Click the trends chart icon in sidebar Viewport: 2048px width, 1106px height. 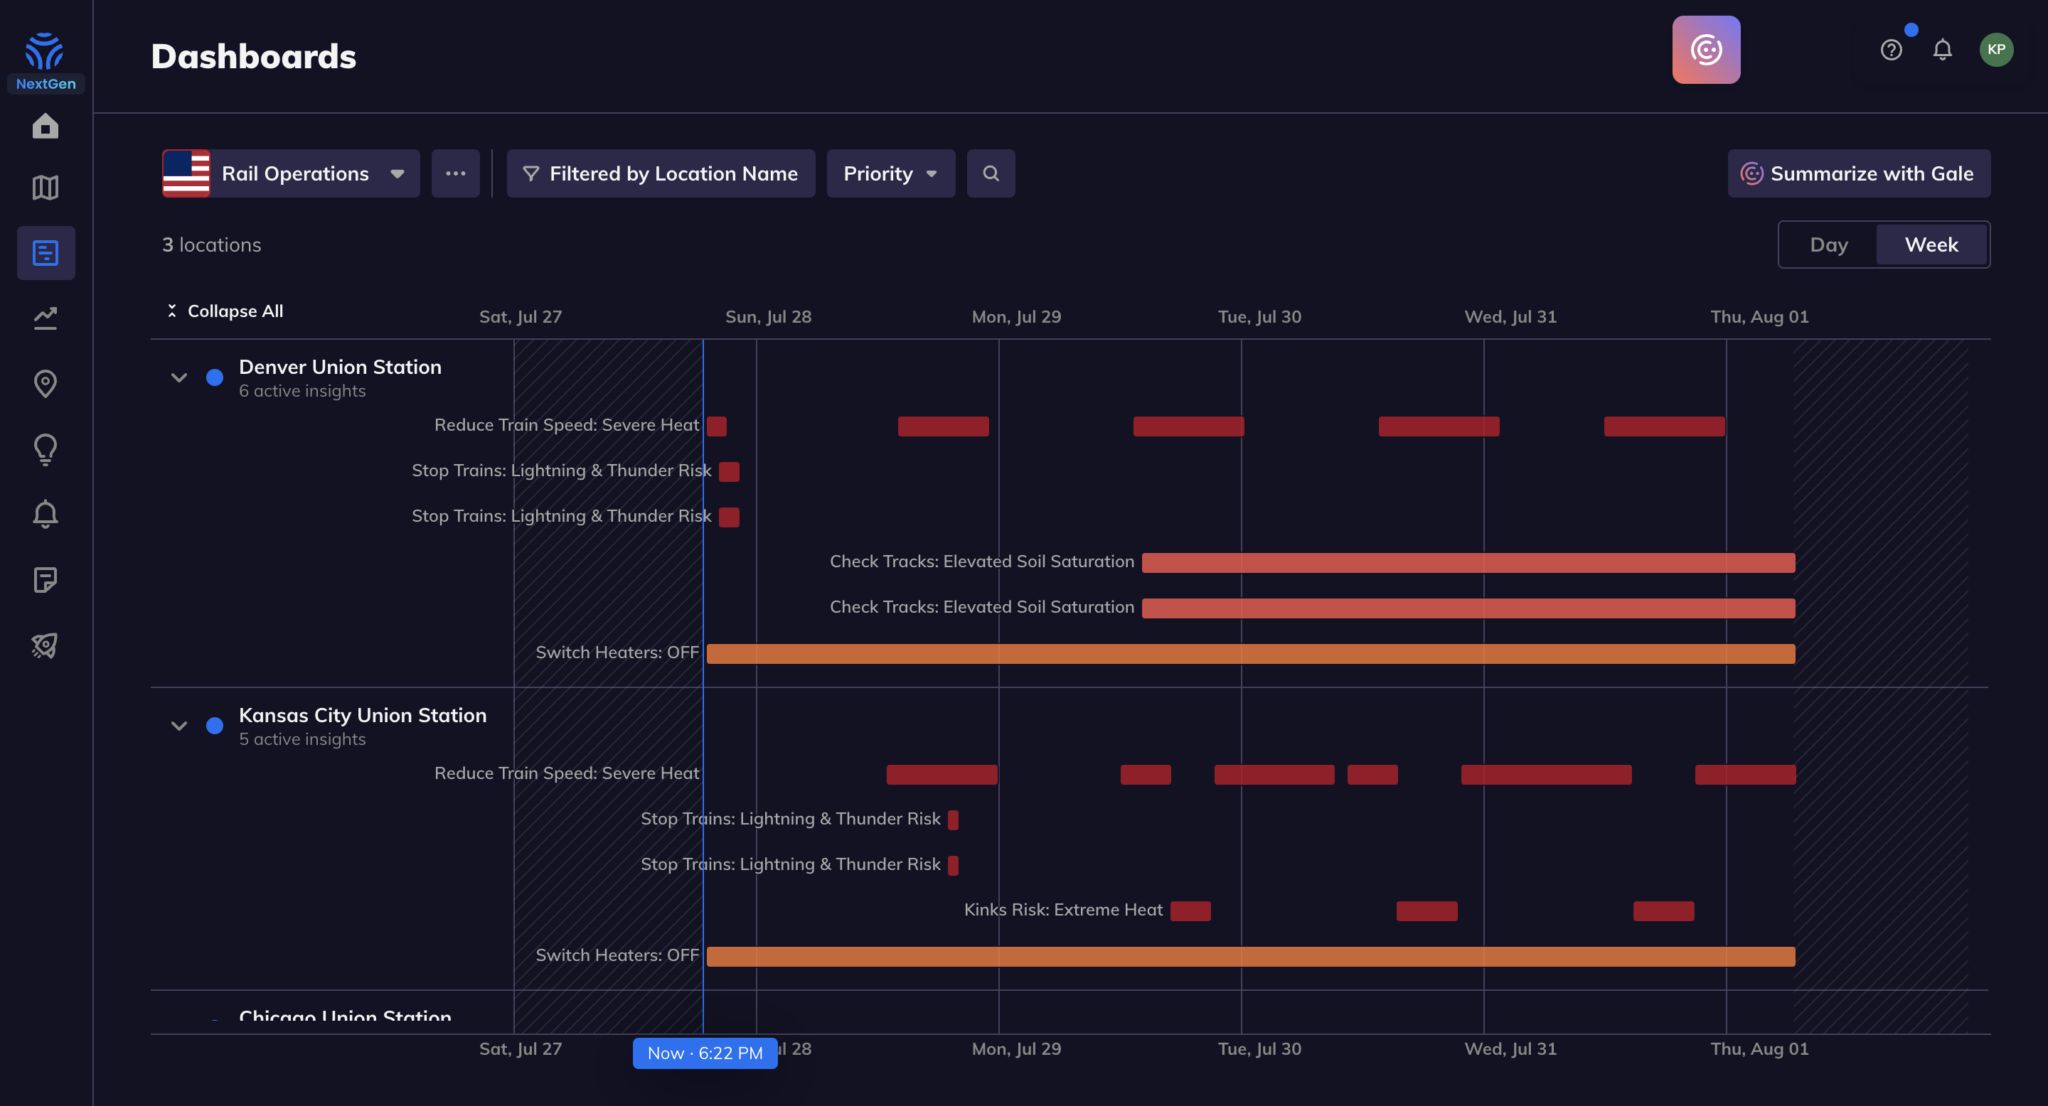pyautogui.click(x=45, y=318)
